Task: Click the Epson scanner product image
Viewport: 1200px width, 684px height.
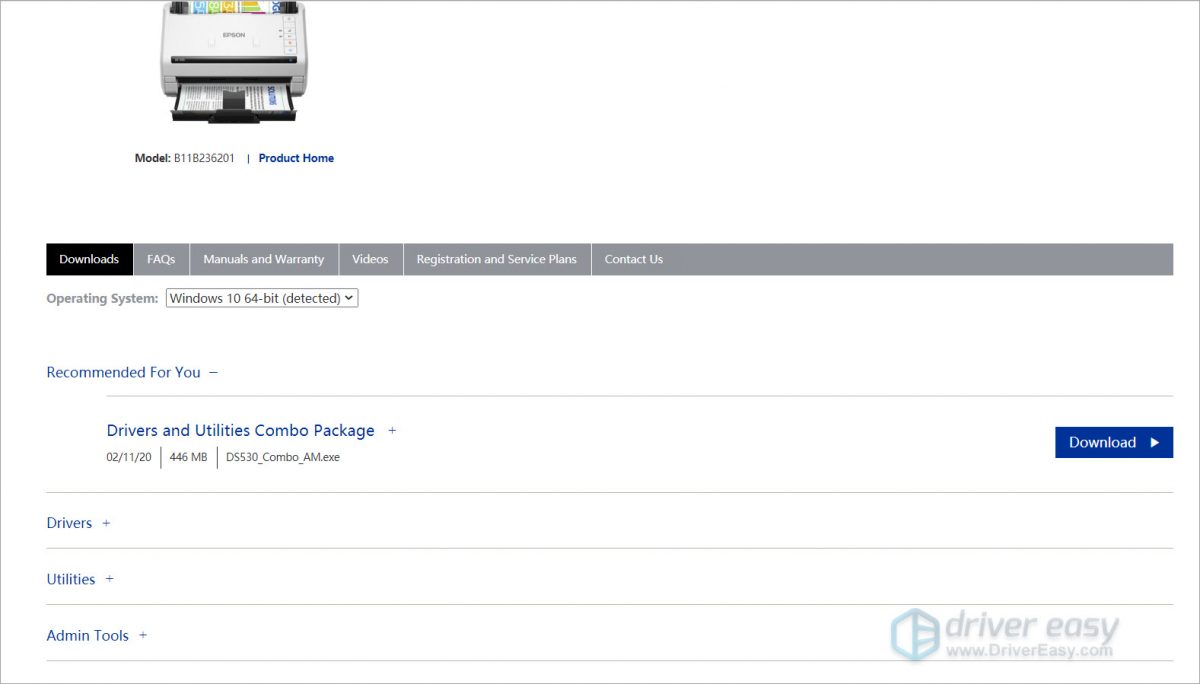Action: pos(233,62)
